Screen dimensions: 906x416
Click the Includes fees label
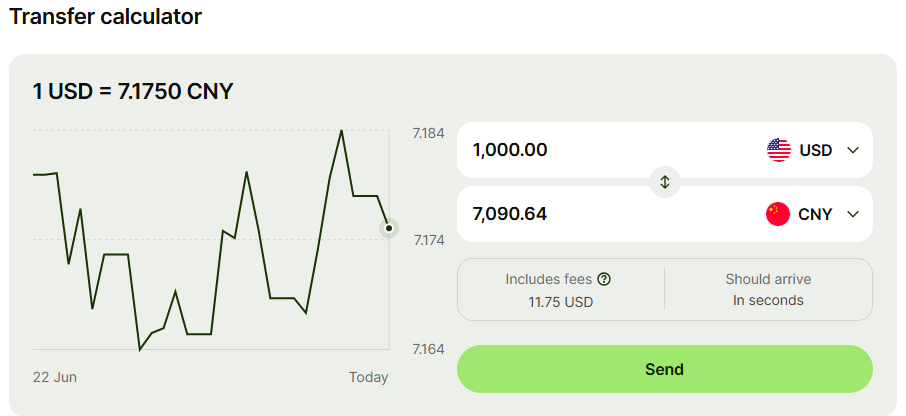[x=548, y=280]
